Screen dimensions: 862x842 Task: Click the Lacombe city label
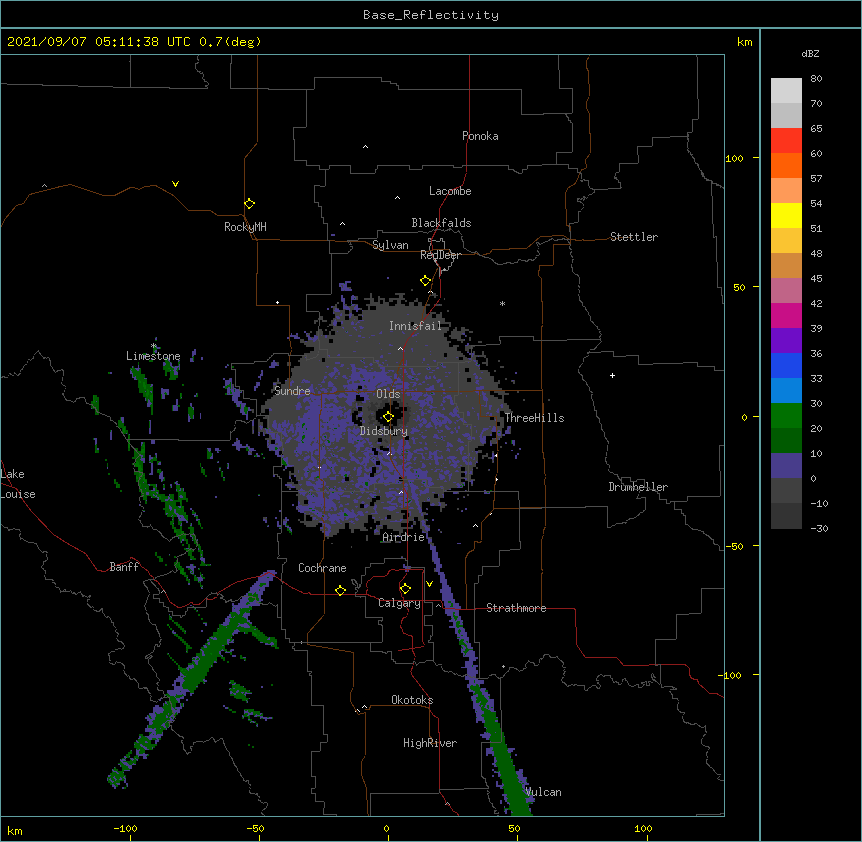coord(450,191)
